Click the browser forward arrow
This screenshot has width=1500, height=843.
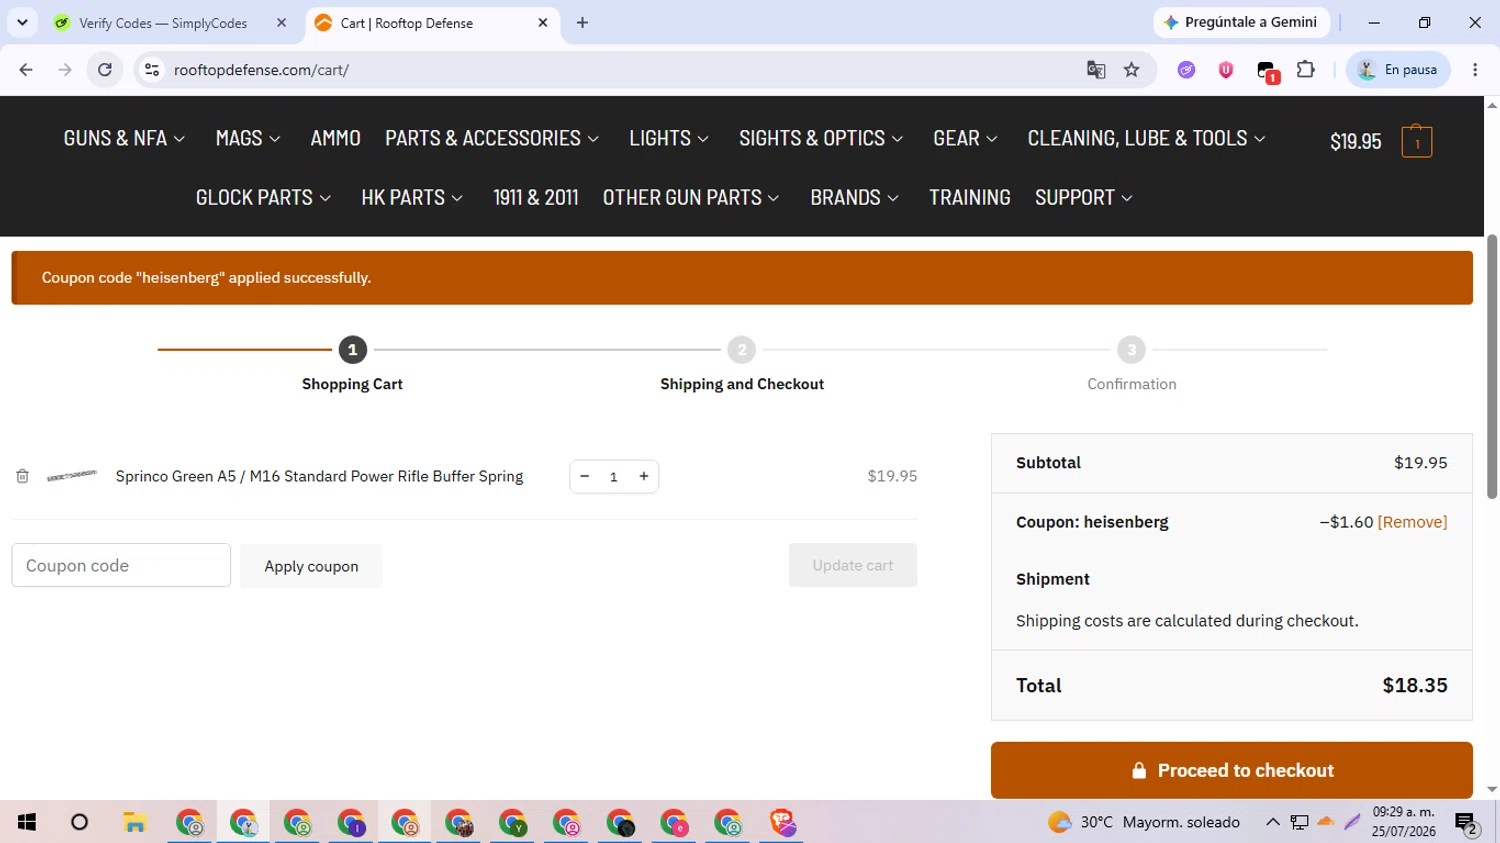click(x=65, y=70)
